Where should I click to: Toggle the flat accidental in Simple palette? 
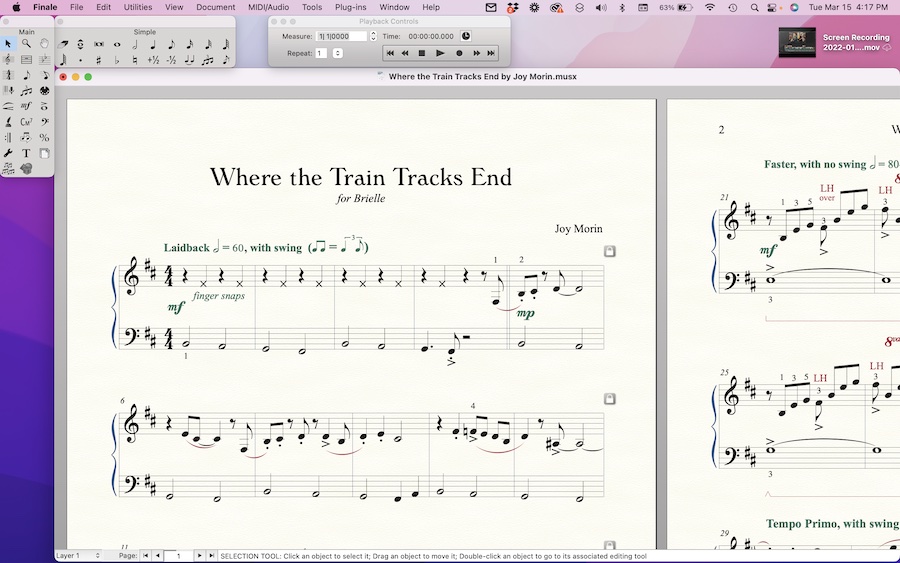point(117,61)
